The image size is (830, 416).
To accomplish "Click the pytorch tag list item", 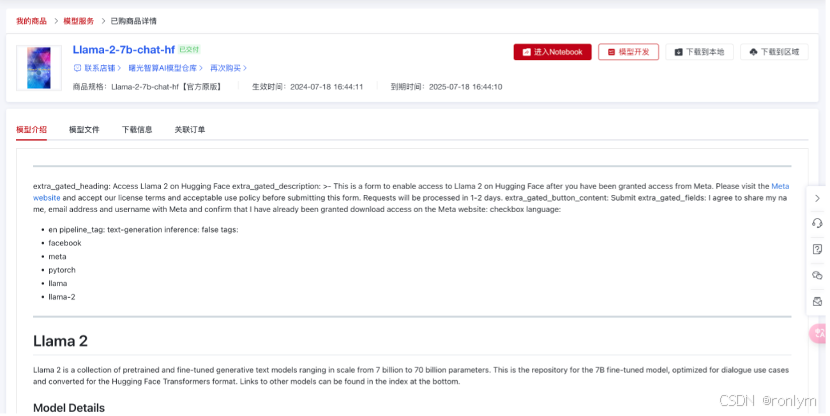I will click(x=62, y=270).
